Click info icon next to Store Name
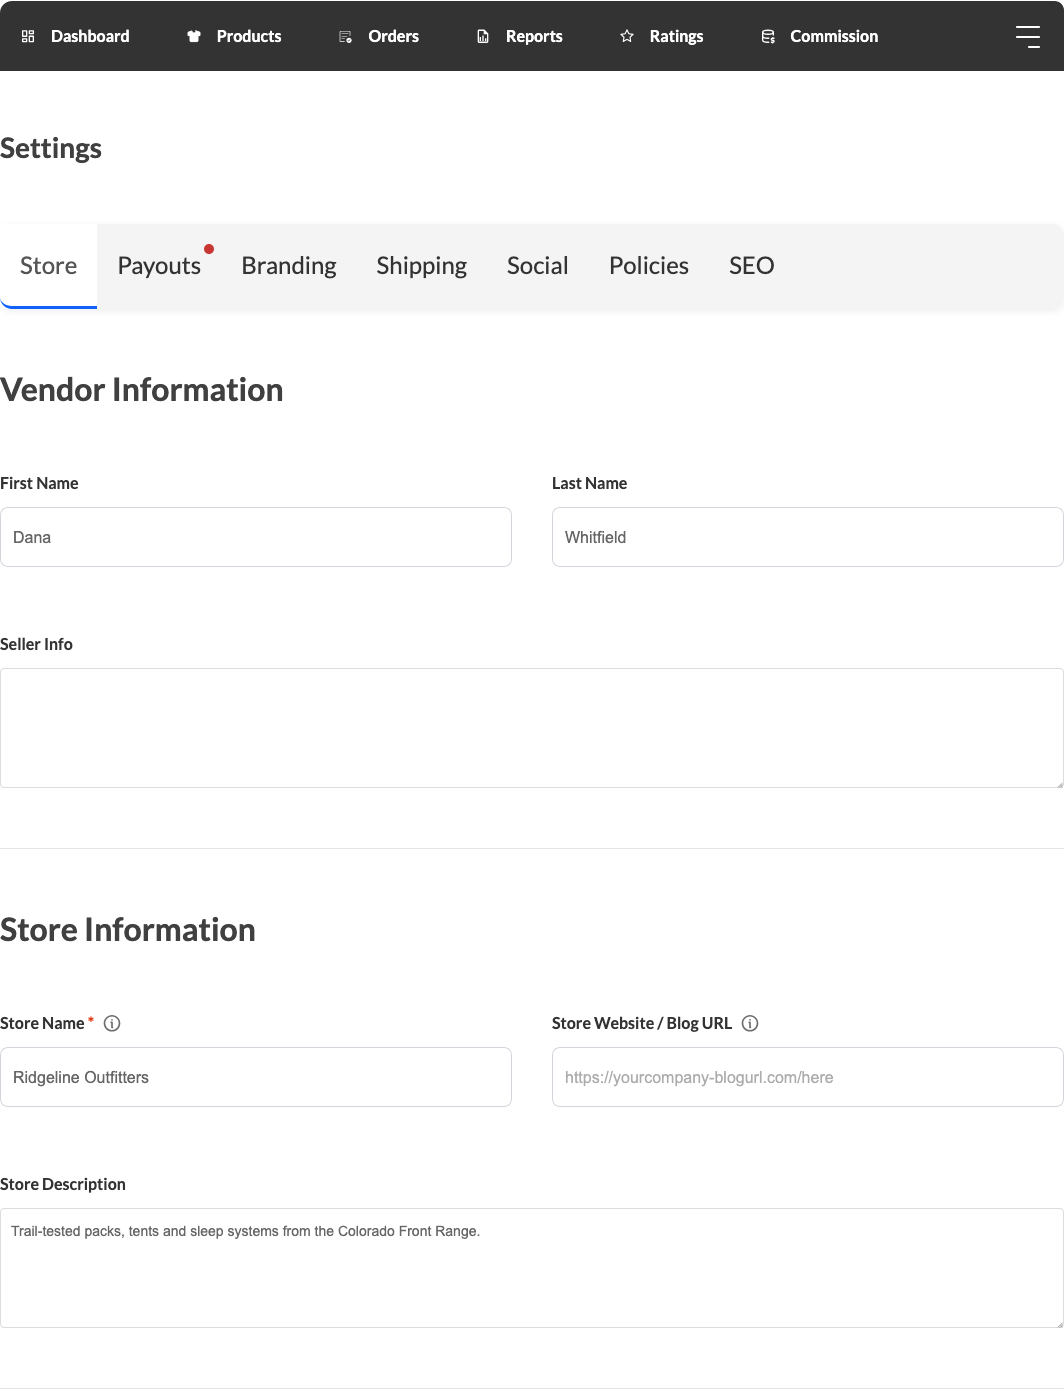Image resolution: width=1064 pixels, height=1400 pixels. (x=112, y=1023)
